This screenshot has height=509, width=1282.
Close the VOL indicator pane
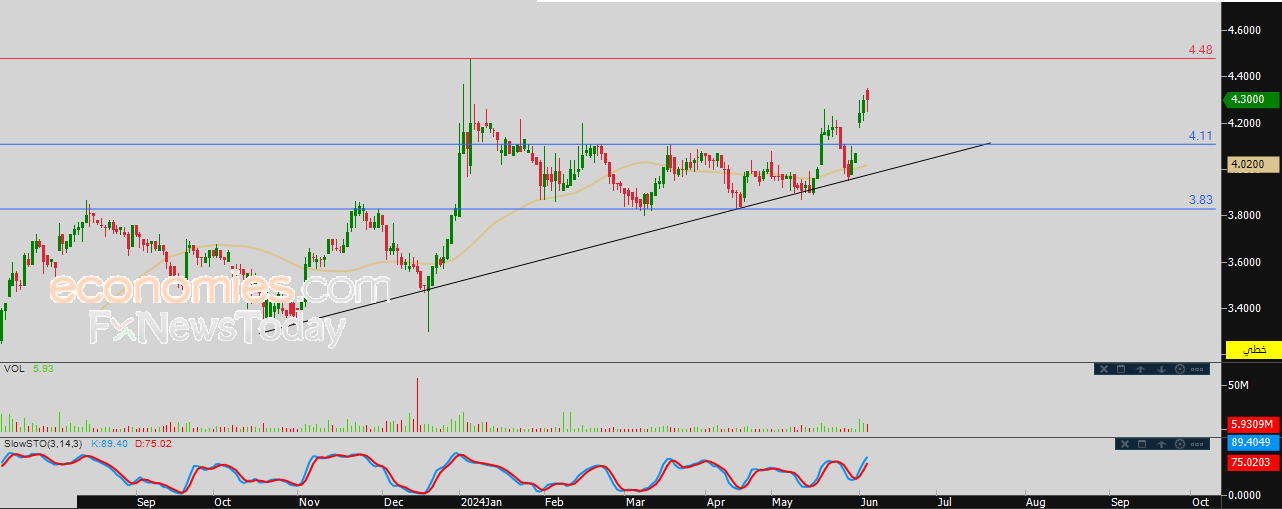coord(1104,369)
